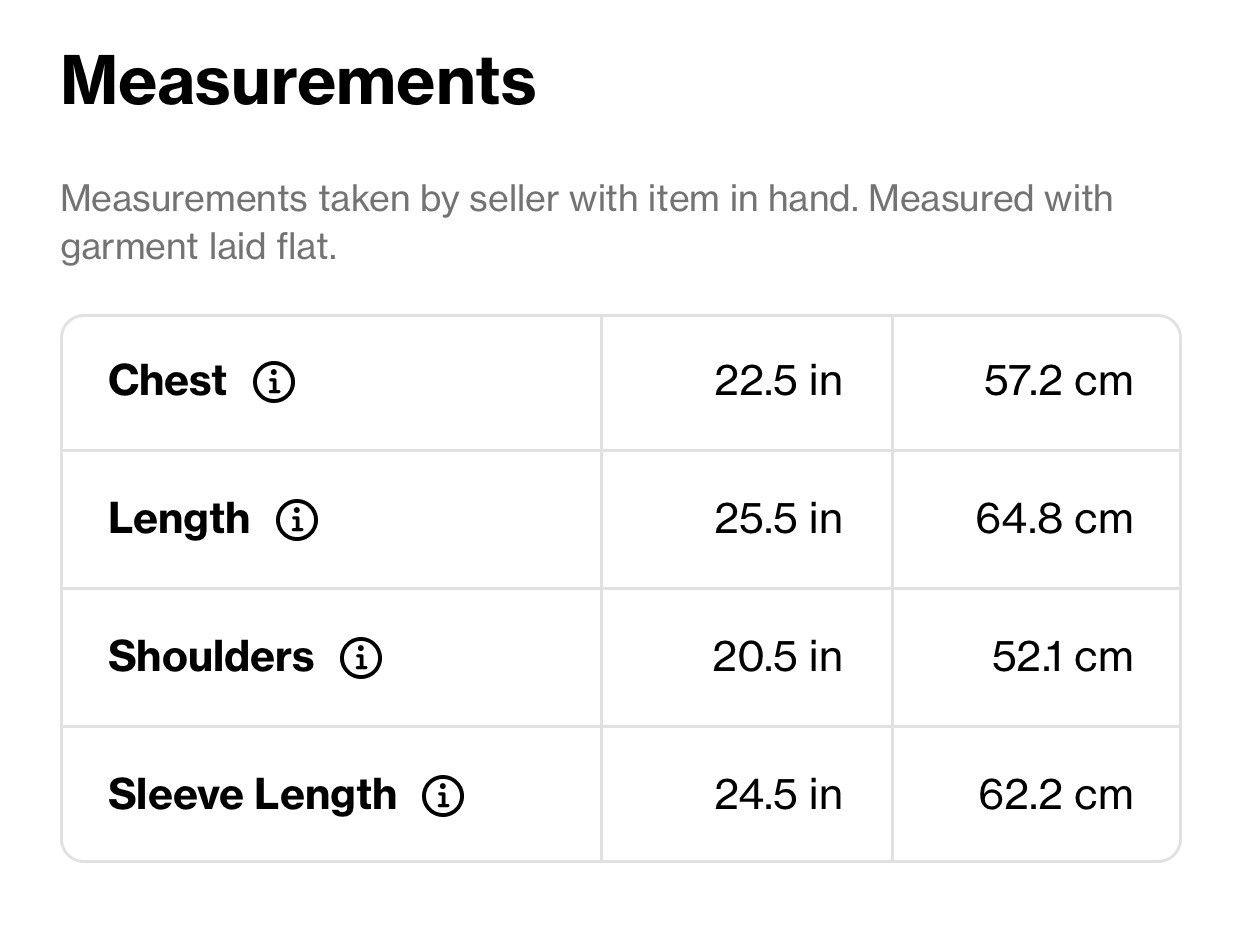Viewport: 1242px width, 932px height.
Task: Click the Measurements heading
Action: coord(298,81)
